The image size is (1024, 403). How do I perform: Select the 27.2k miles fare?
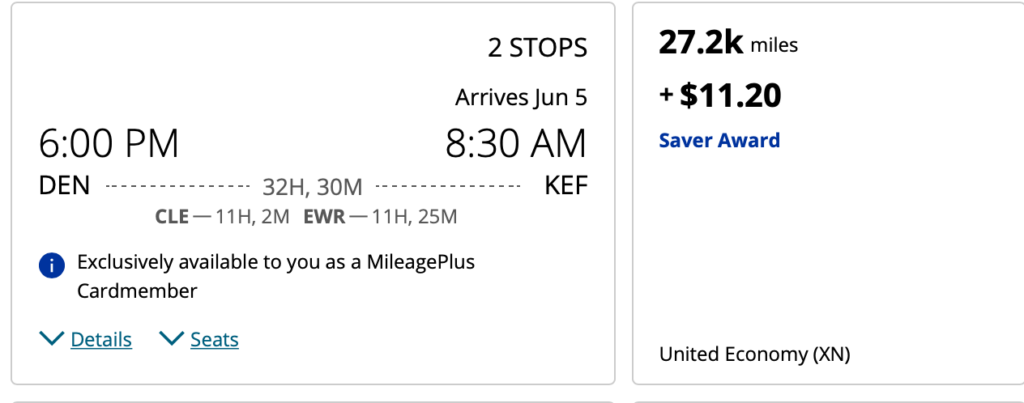(x=728, y=44)
